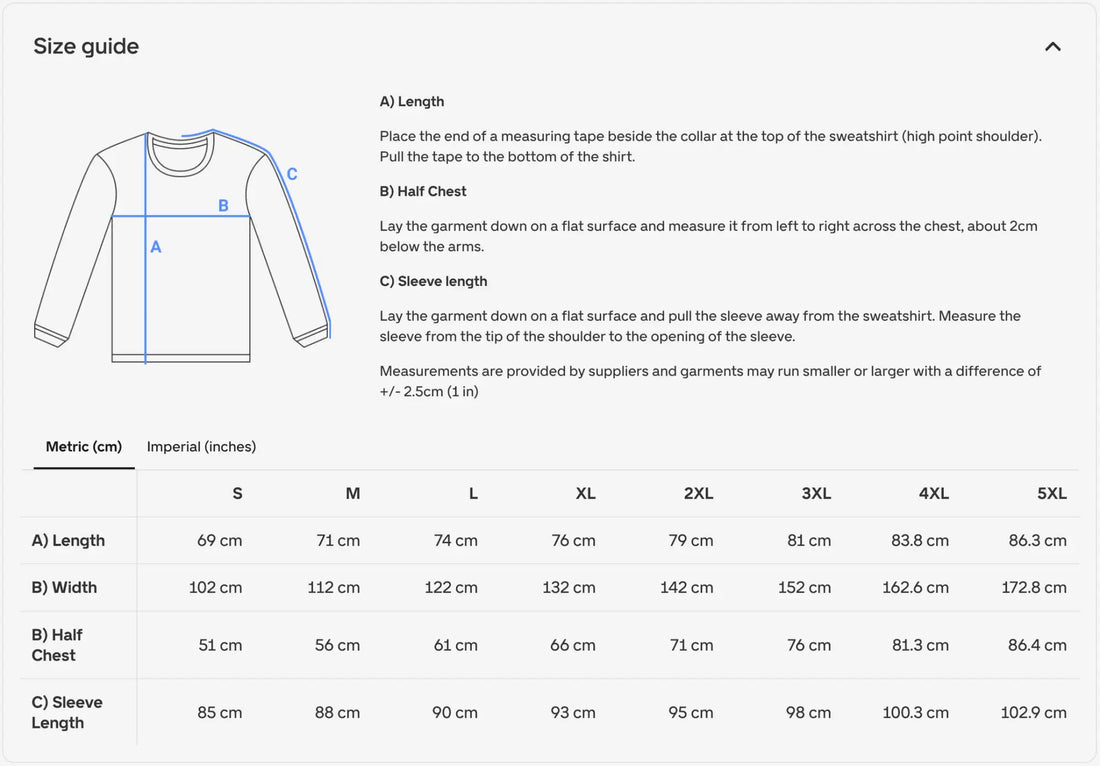
Task: Click the 5XL size column header
Action: pos(1051,493)
